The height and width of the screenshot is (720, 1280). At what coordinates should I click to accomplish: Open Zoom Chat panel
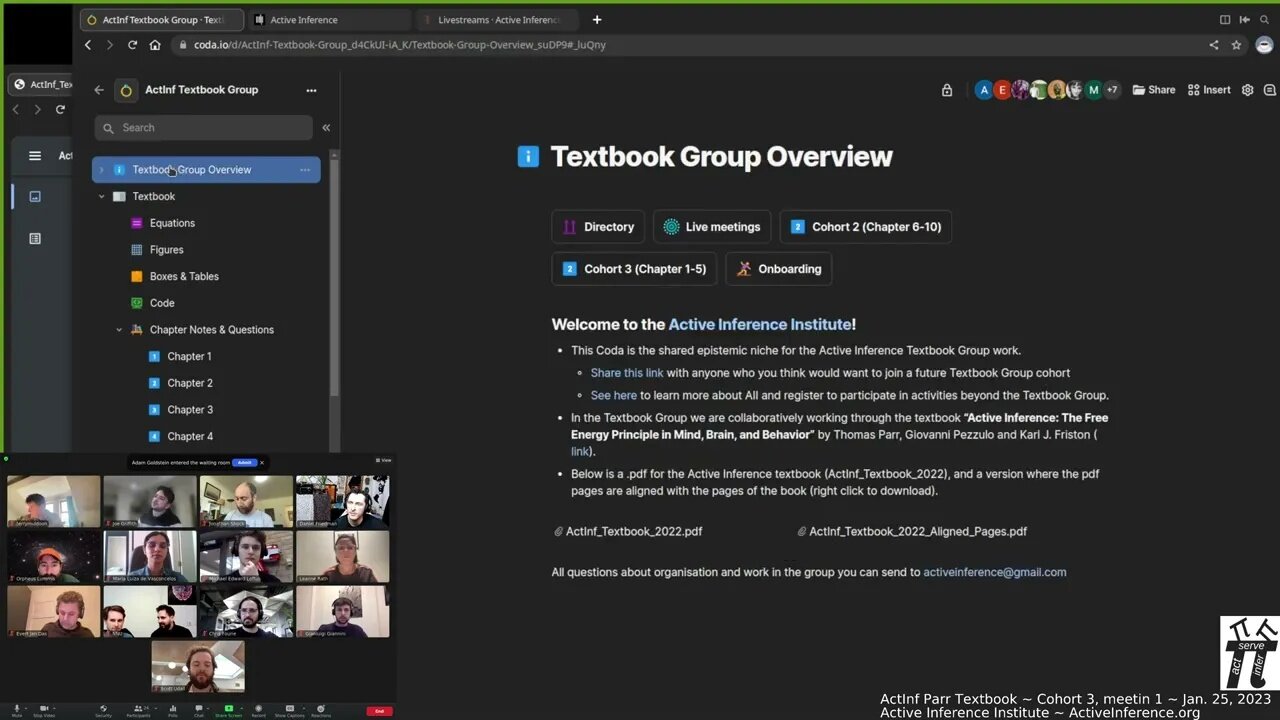tap(198, 710)
